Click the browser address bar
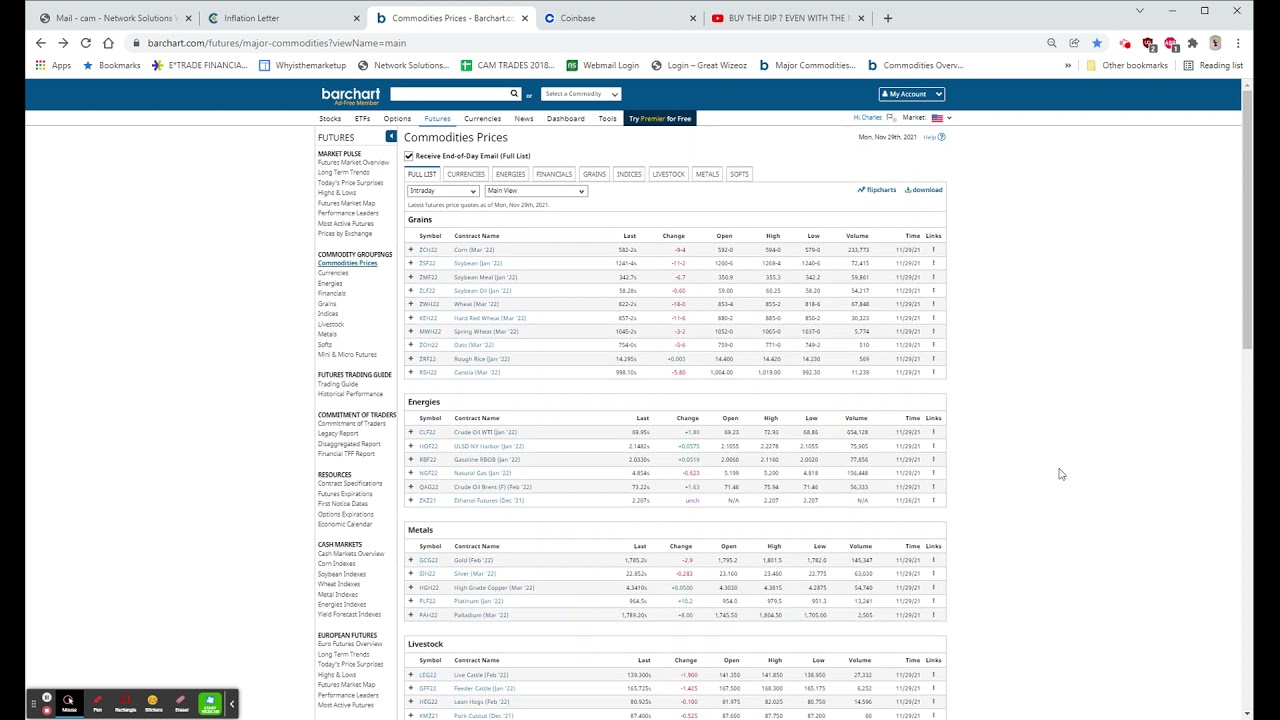This screenshot has height=720, width=1280. [x=590, y=43]
